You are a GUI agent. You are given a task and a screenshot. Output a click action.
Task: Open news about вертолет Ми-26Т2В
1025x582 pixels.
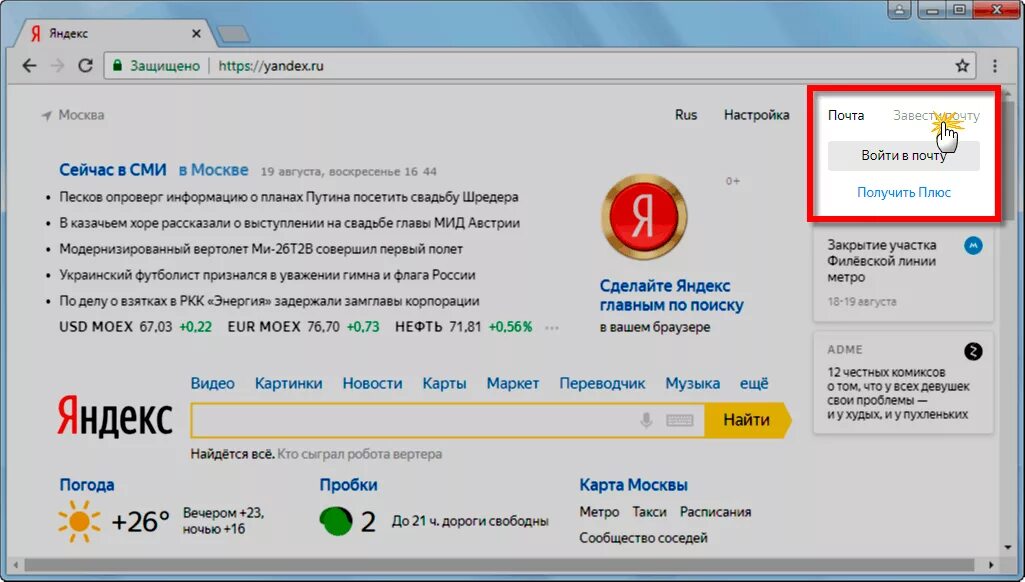click(x=261, y=249)
